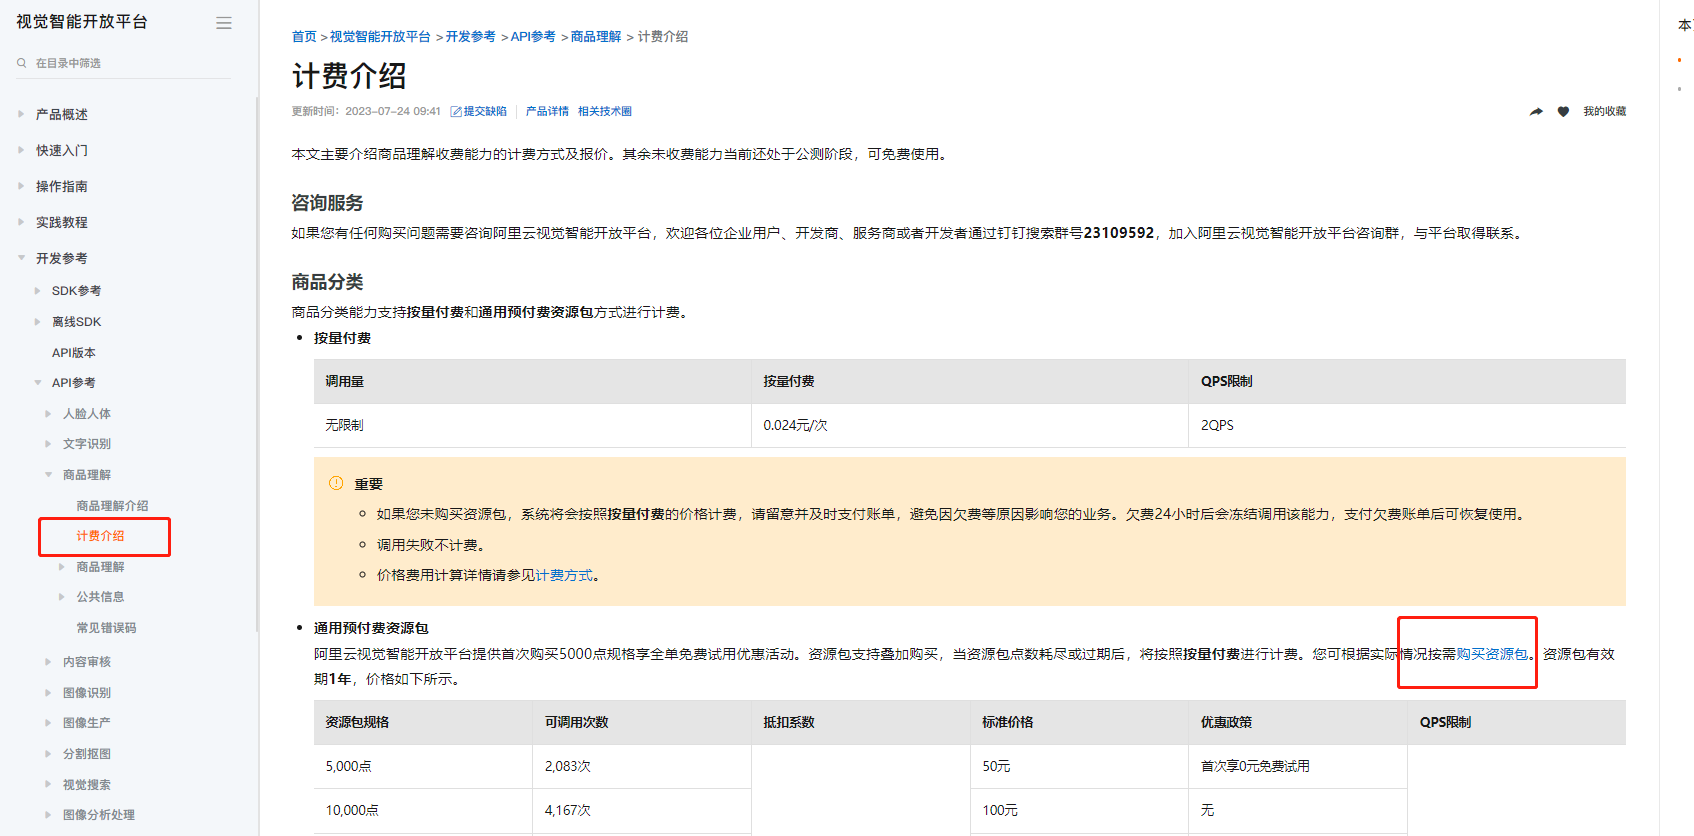
Task: Open API参考 breadcrumb link
Action: pyautogui.click(x=533, y=37)
